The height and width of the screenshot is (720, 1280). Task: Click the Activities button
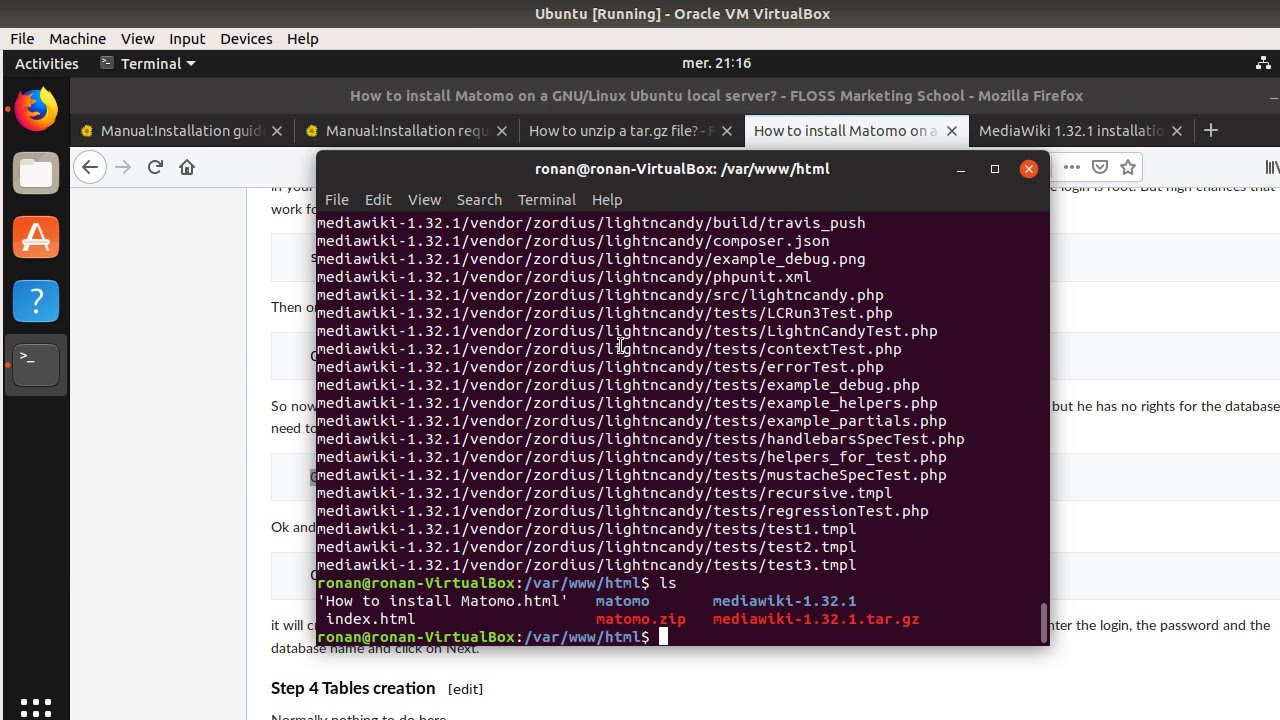coord(47,63)
